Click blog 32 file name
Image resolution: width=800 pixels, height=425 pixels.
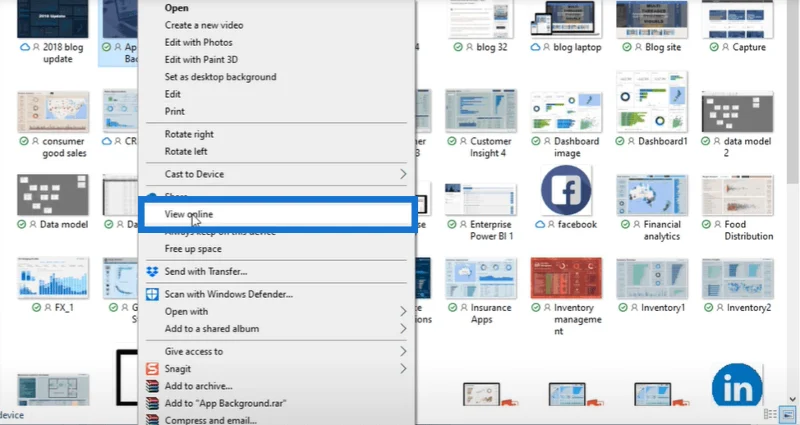(492, 47)
